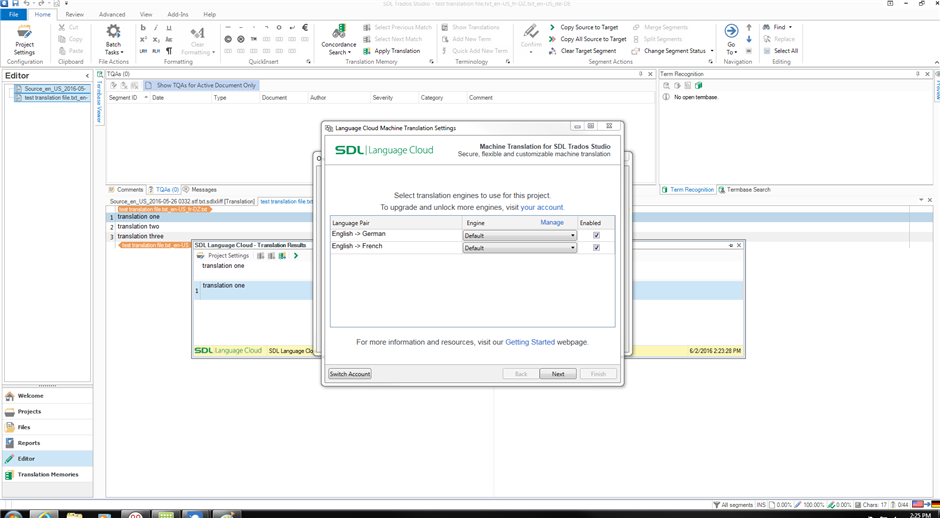
Task: Toggle bold formatting in ribbon
Action: coord(143,28)
